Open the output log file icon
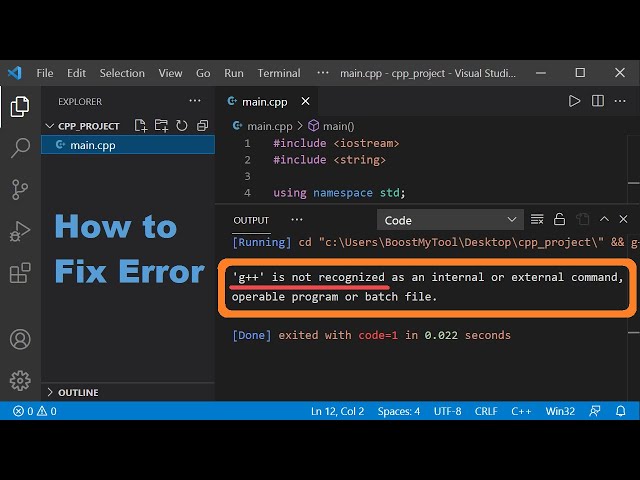The height and width of the screenshot is (480, 640). pyautogui.click(x=582, y=220)
